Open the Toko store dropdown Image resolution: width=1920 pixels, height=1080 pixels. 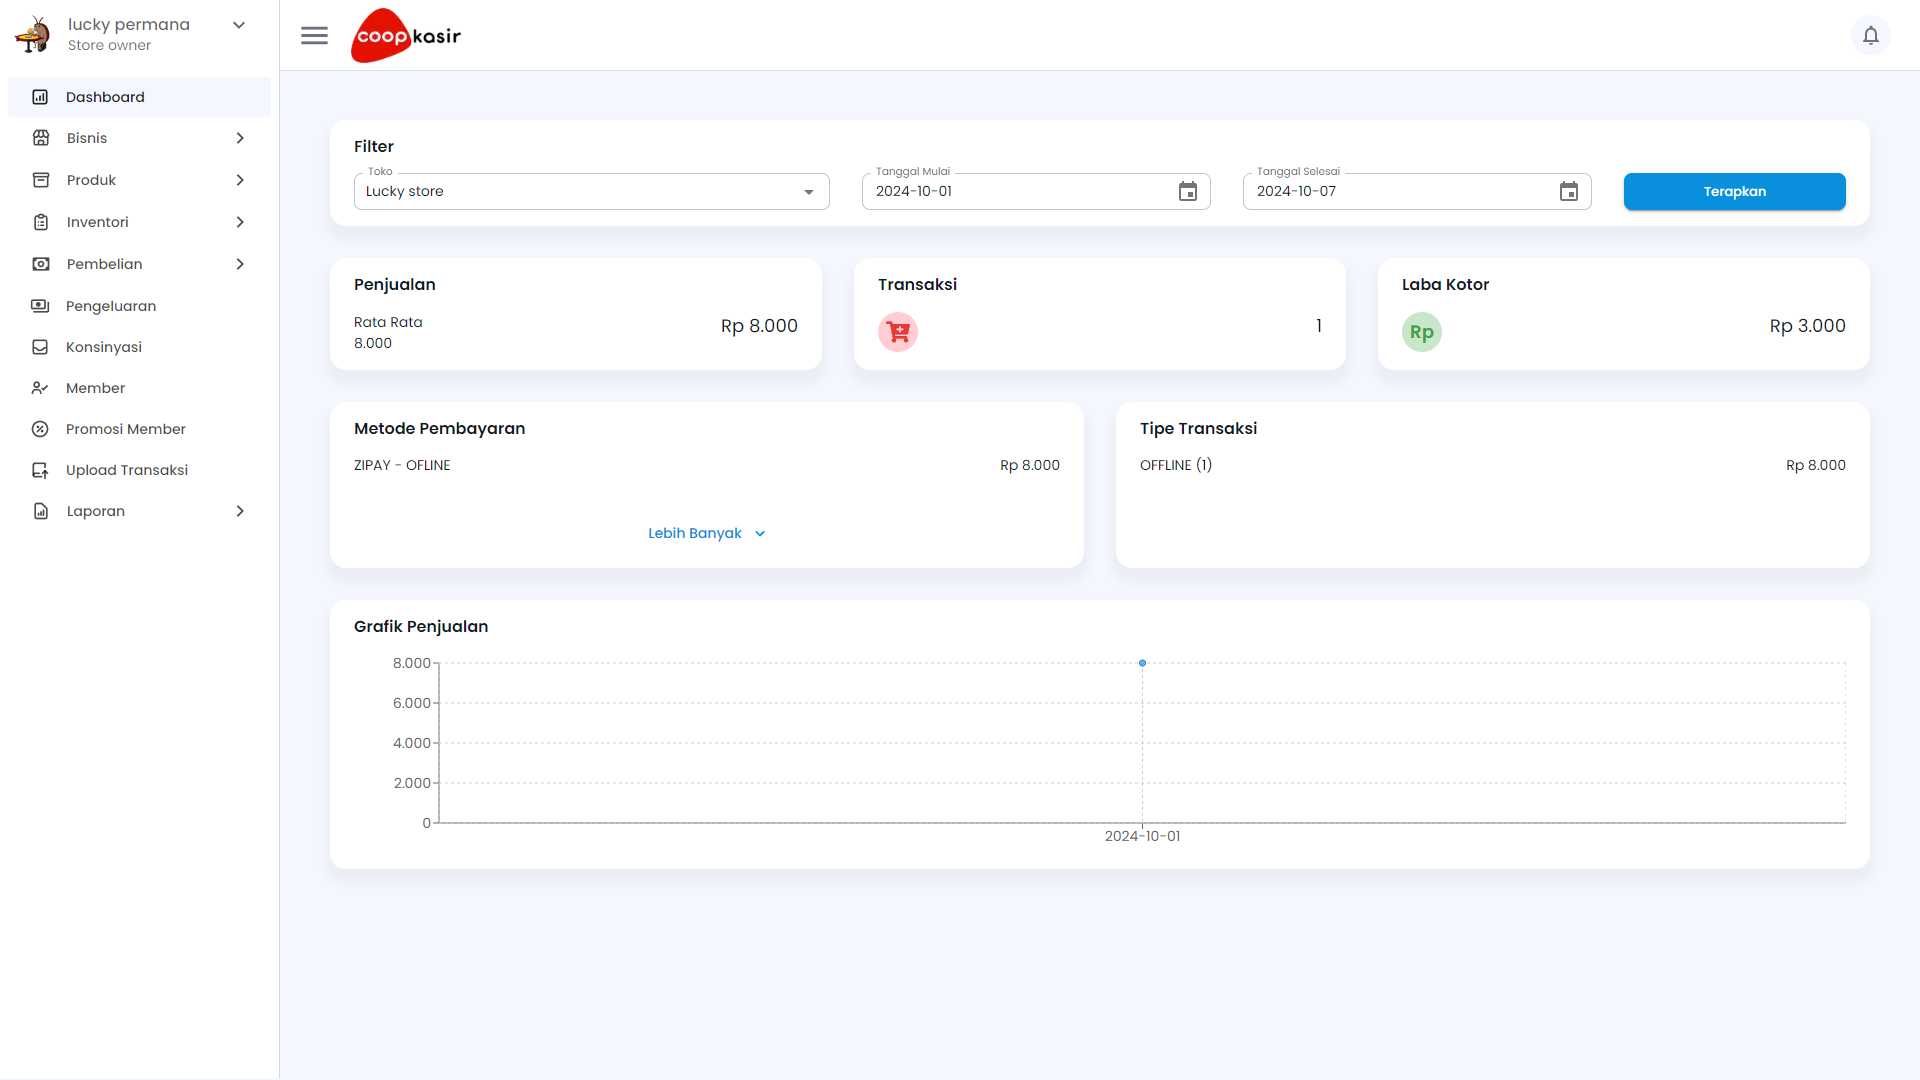point(808,191)
